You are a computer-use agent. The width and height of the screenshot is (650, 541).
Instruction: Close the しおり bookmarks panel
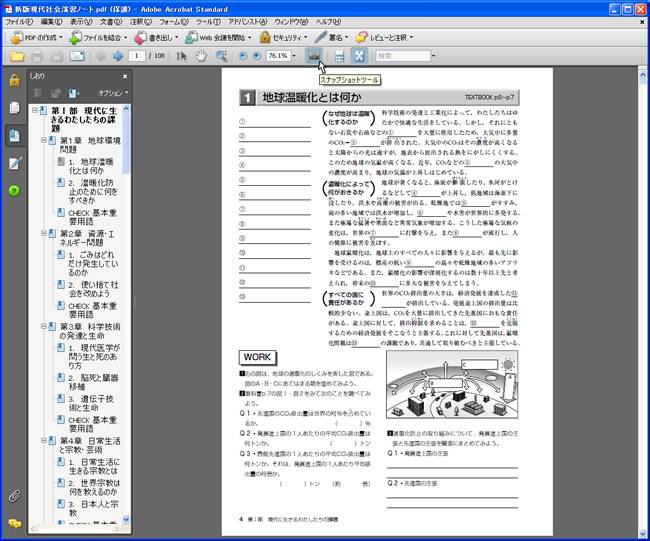(x=125, y=76)
